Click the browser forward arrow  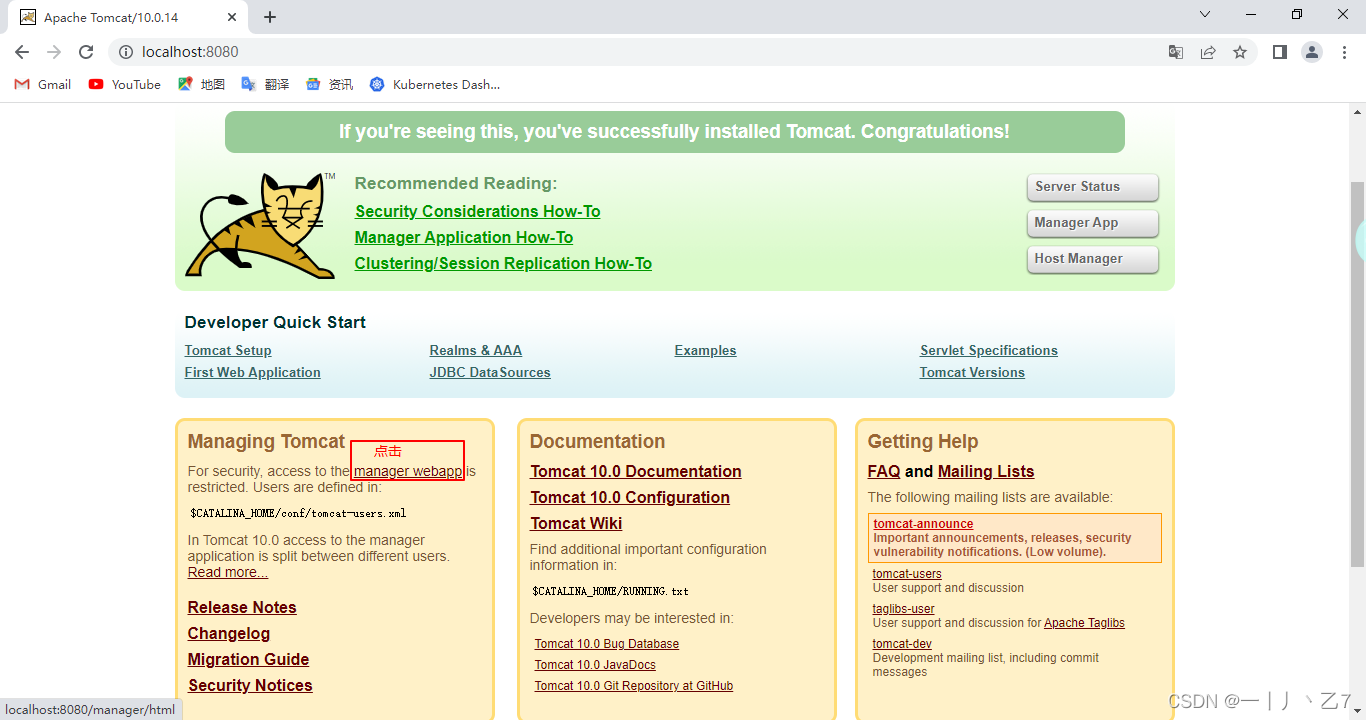[54, 52]
